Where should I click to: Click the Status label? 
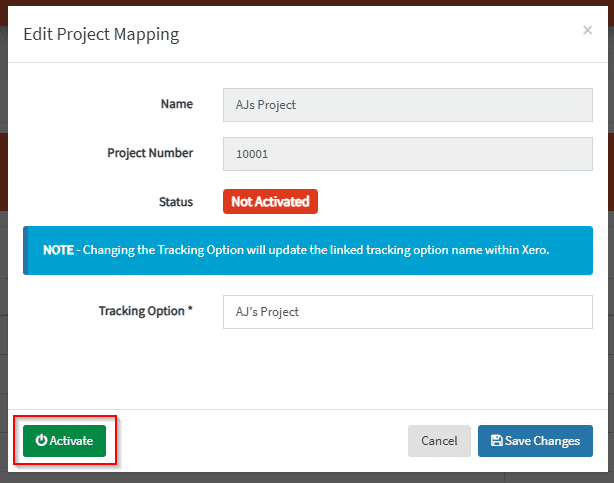pos(176,202)
